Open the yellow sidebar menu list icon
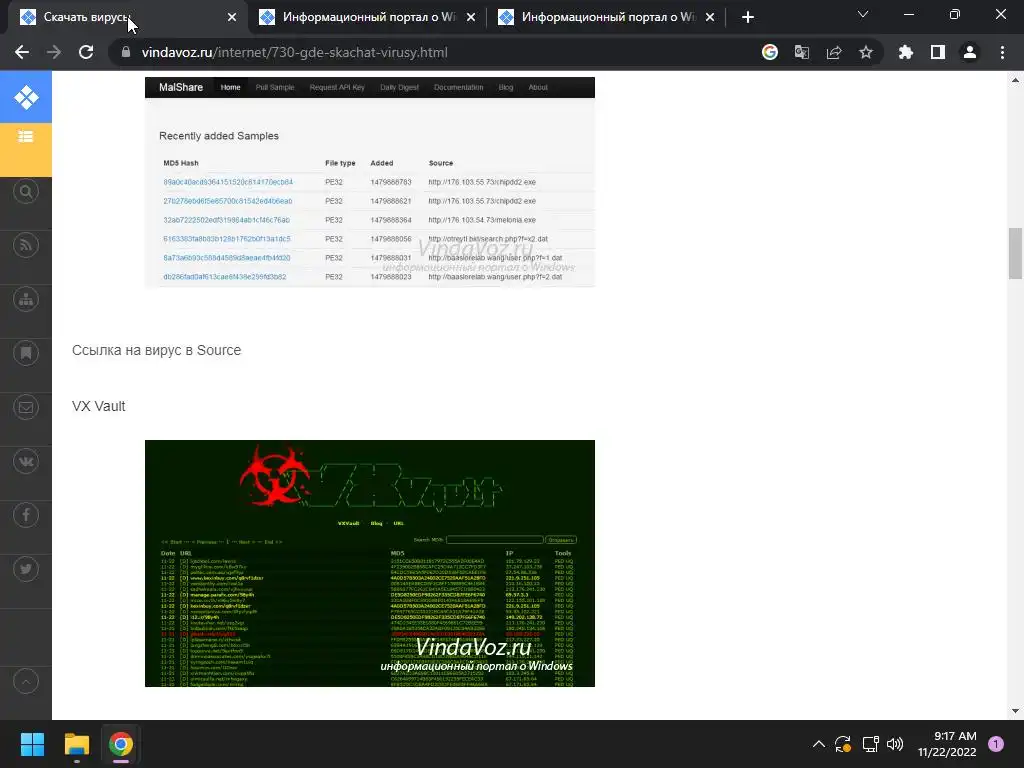 coord(26,136)
